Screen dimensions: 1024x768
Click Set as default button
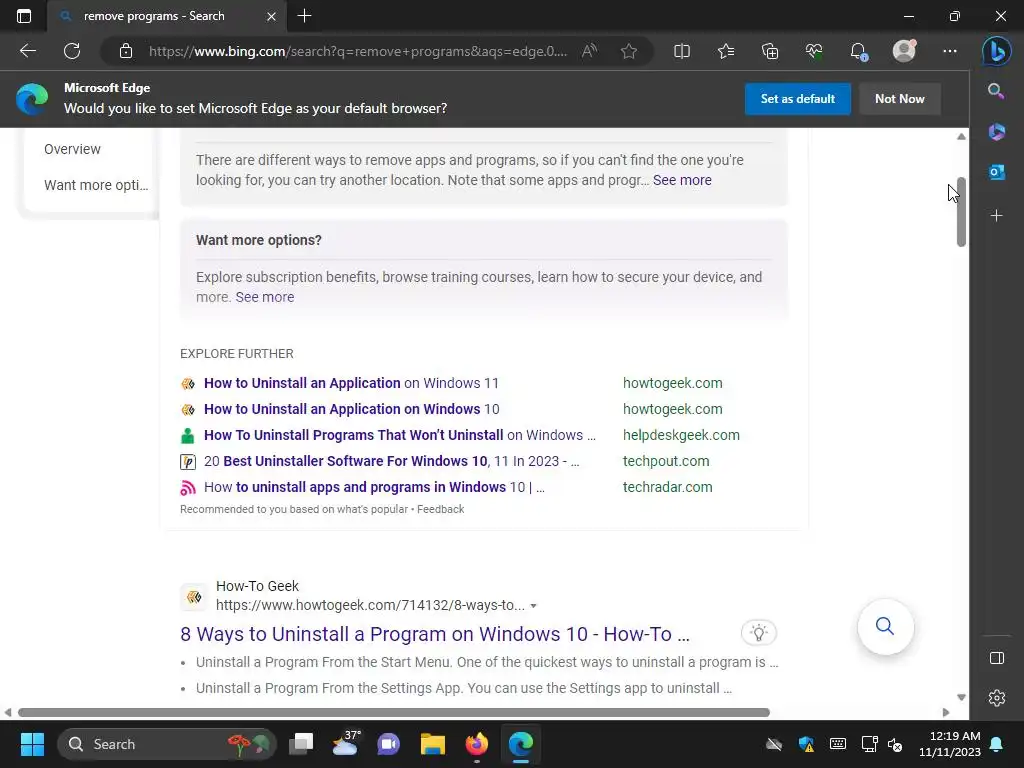coord(797,99)
